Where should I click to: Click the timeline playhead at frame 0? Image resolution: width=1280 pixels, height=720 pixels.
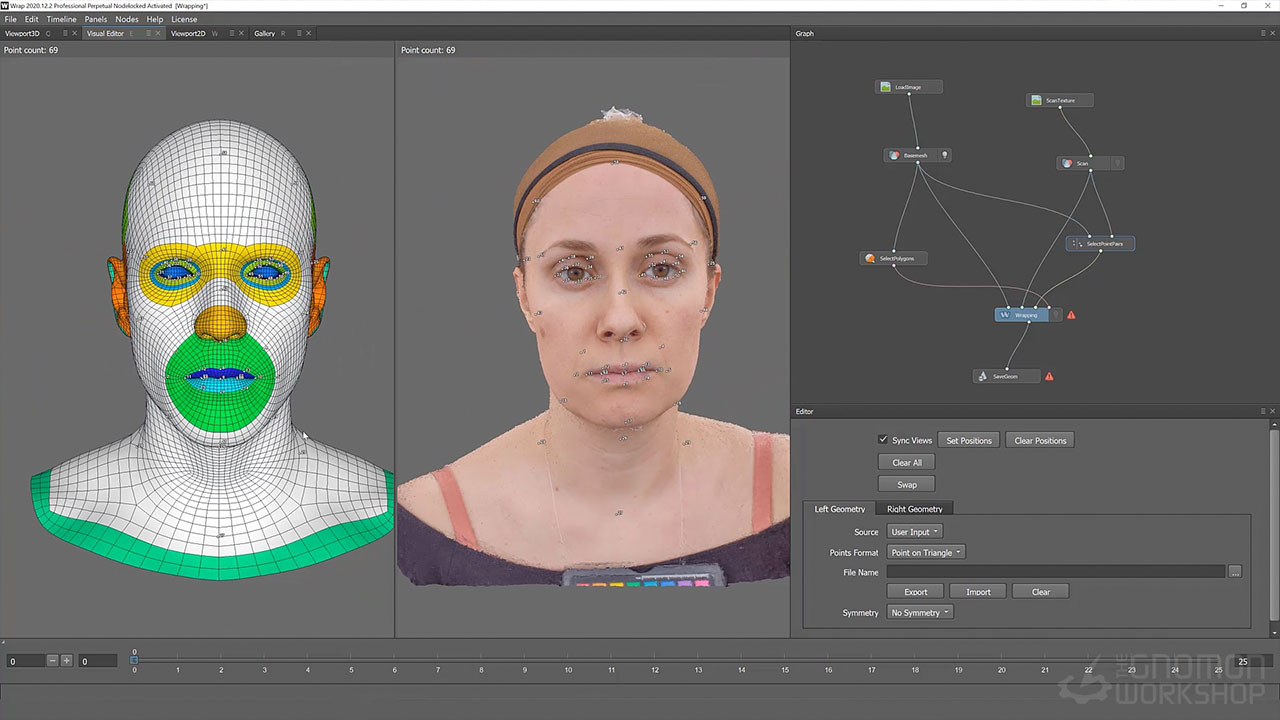point(134,659)
